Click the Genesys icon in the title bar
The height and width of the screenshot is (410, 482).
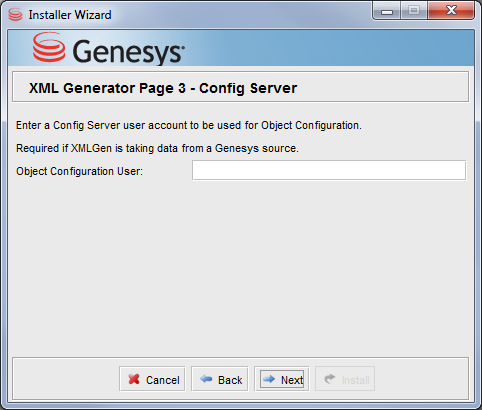coord(15,15)
